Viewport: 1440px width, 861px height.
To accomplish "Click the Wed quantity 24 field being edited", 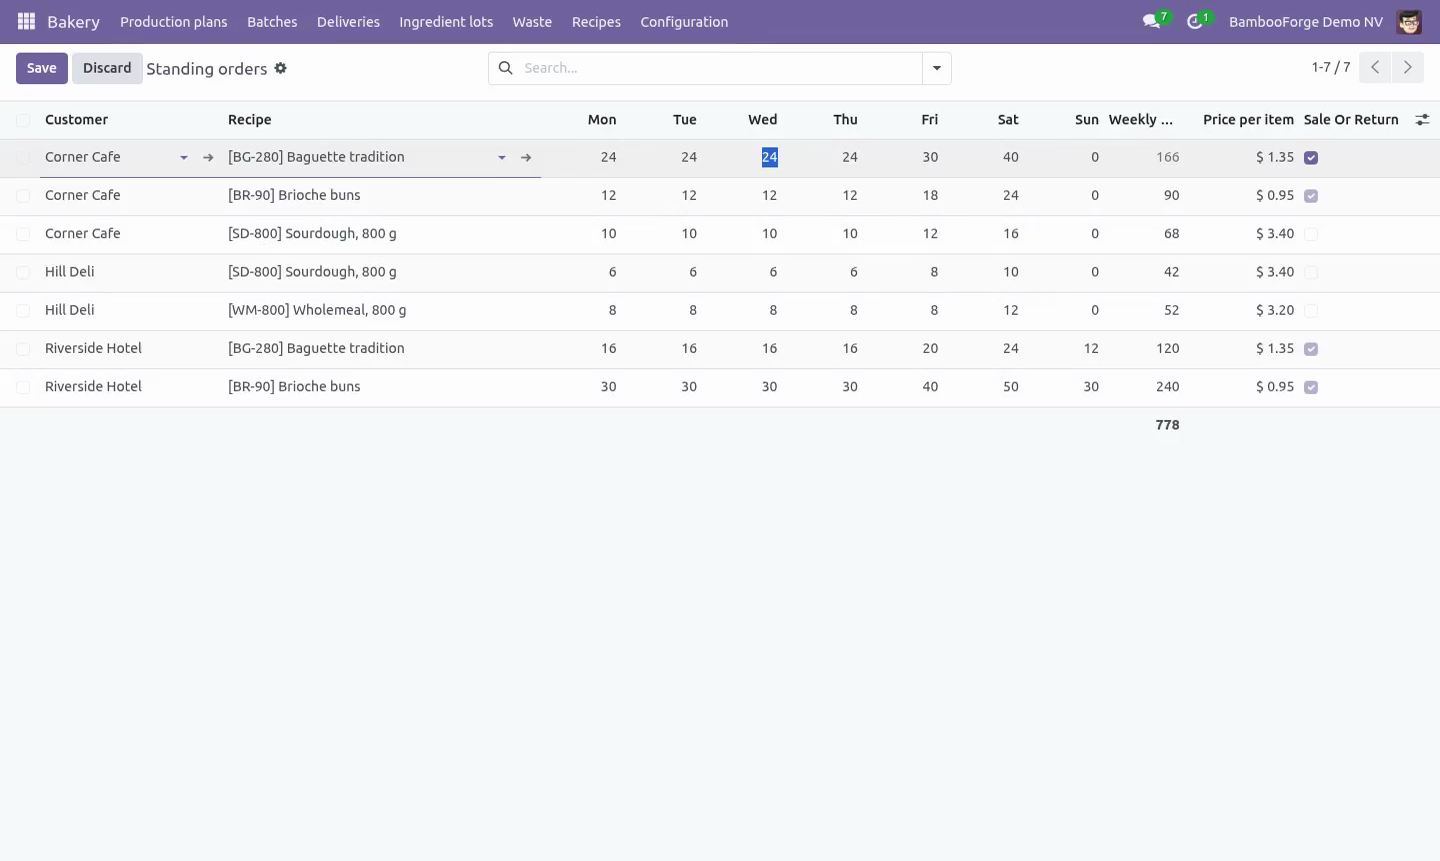I will click(x=769, y=157).
